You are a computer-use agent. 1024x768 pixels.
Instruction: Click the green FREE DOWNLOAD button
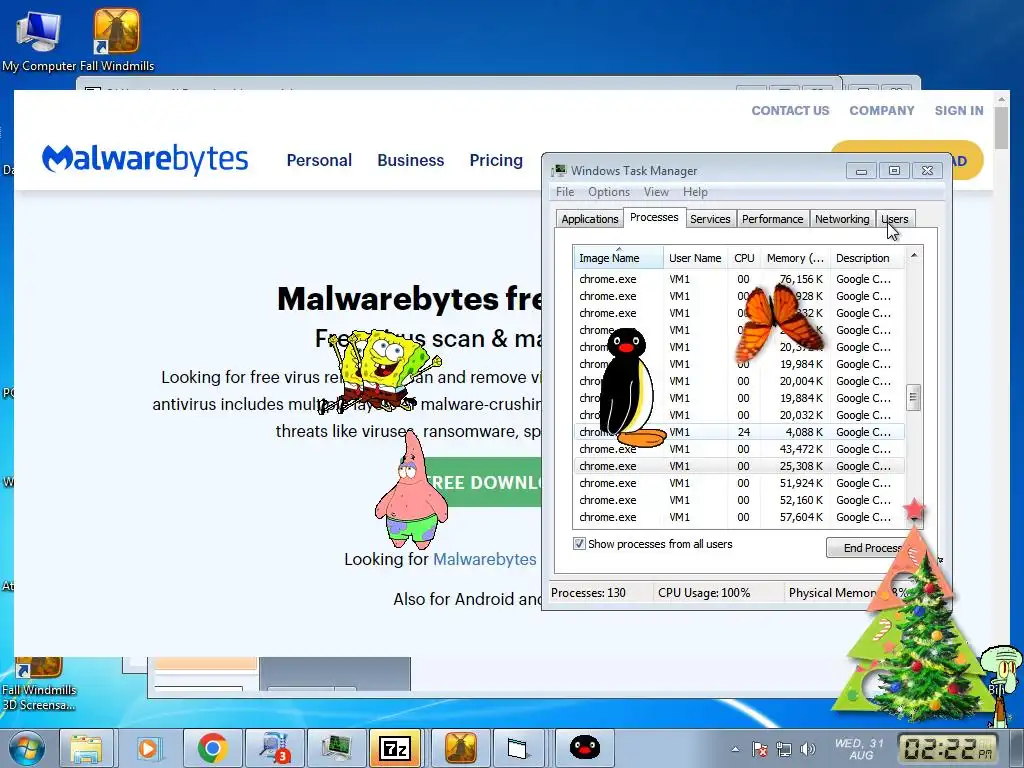(483, 482)
